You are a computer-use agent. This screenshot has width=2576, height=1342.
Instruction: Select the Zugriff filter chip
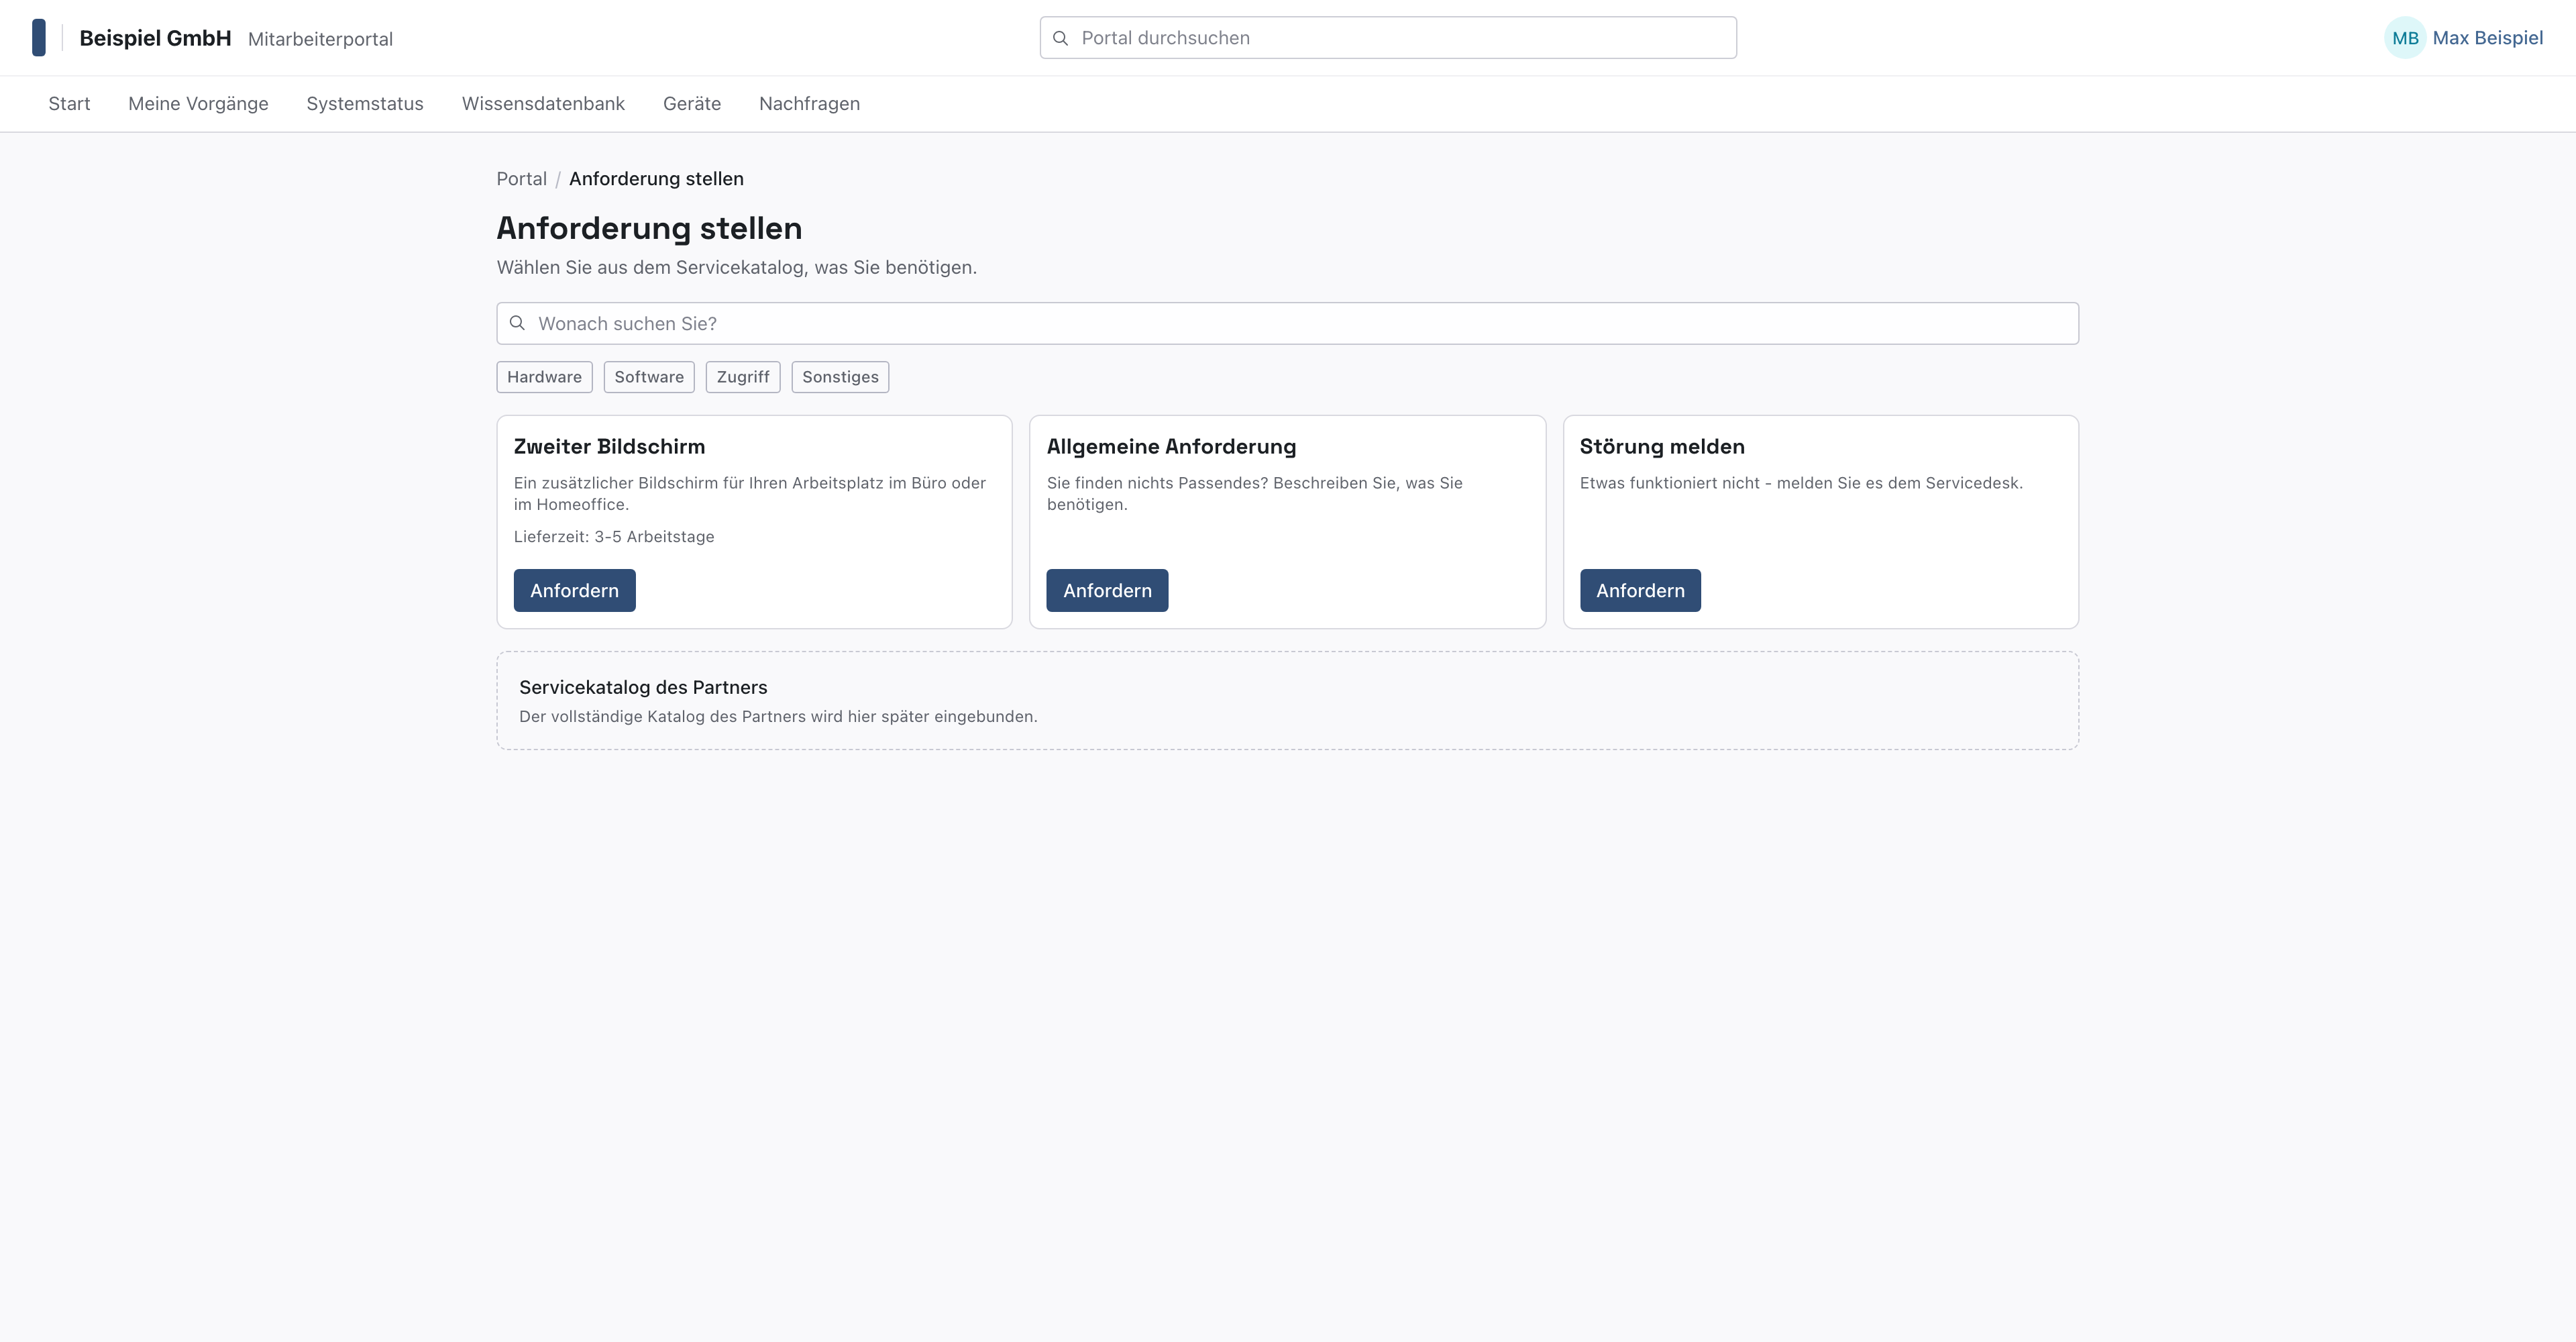click(743, 377)
